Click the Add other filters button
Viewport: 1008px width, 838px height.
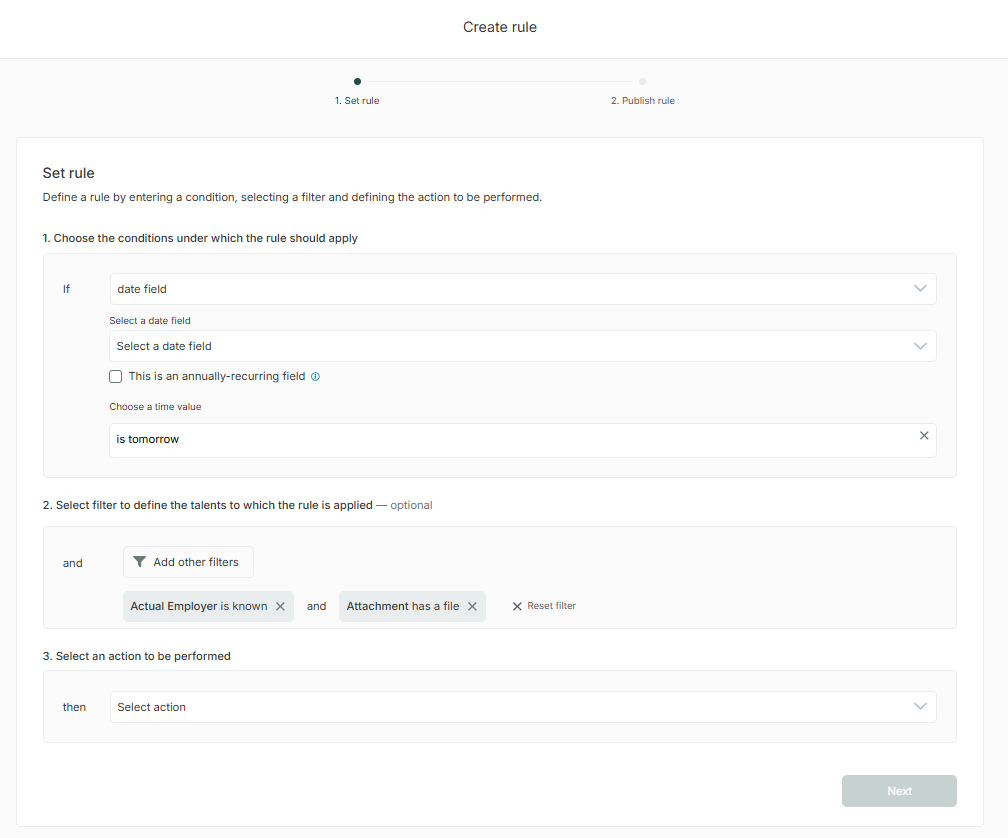tap(188, 562)
